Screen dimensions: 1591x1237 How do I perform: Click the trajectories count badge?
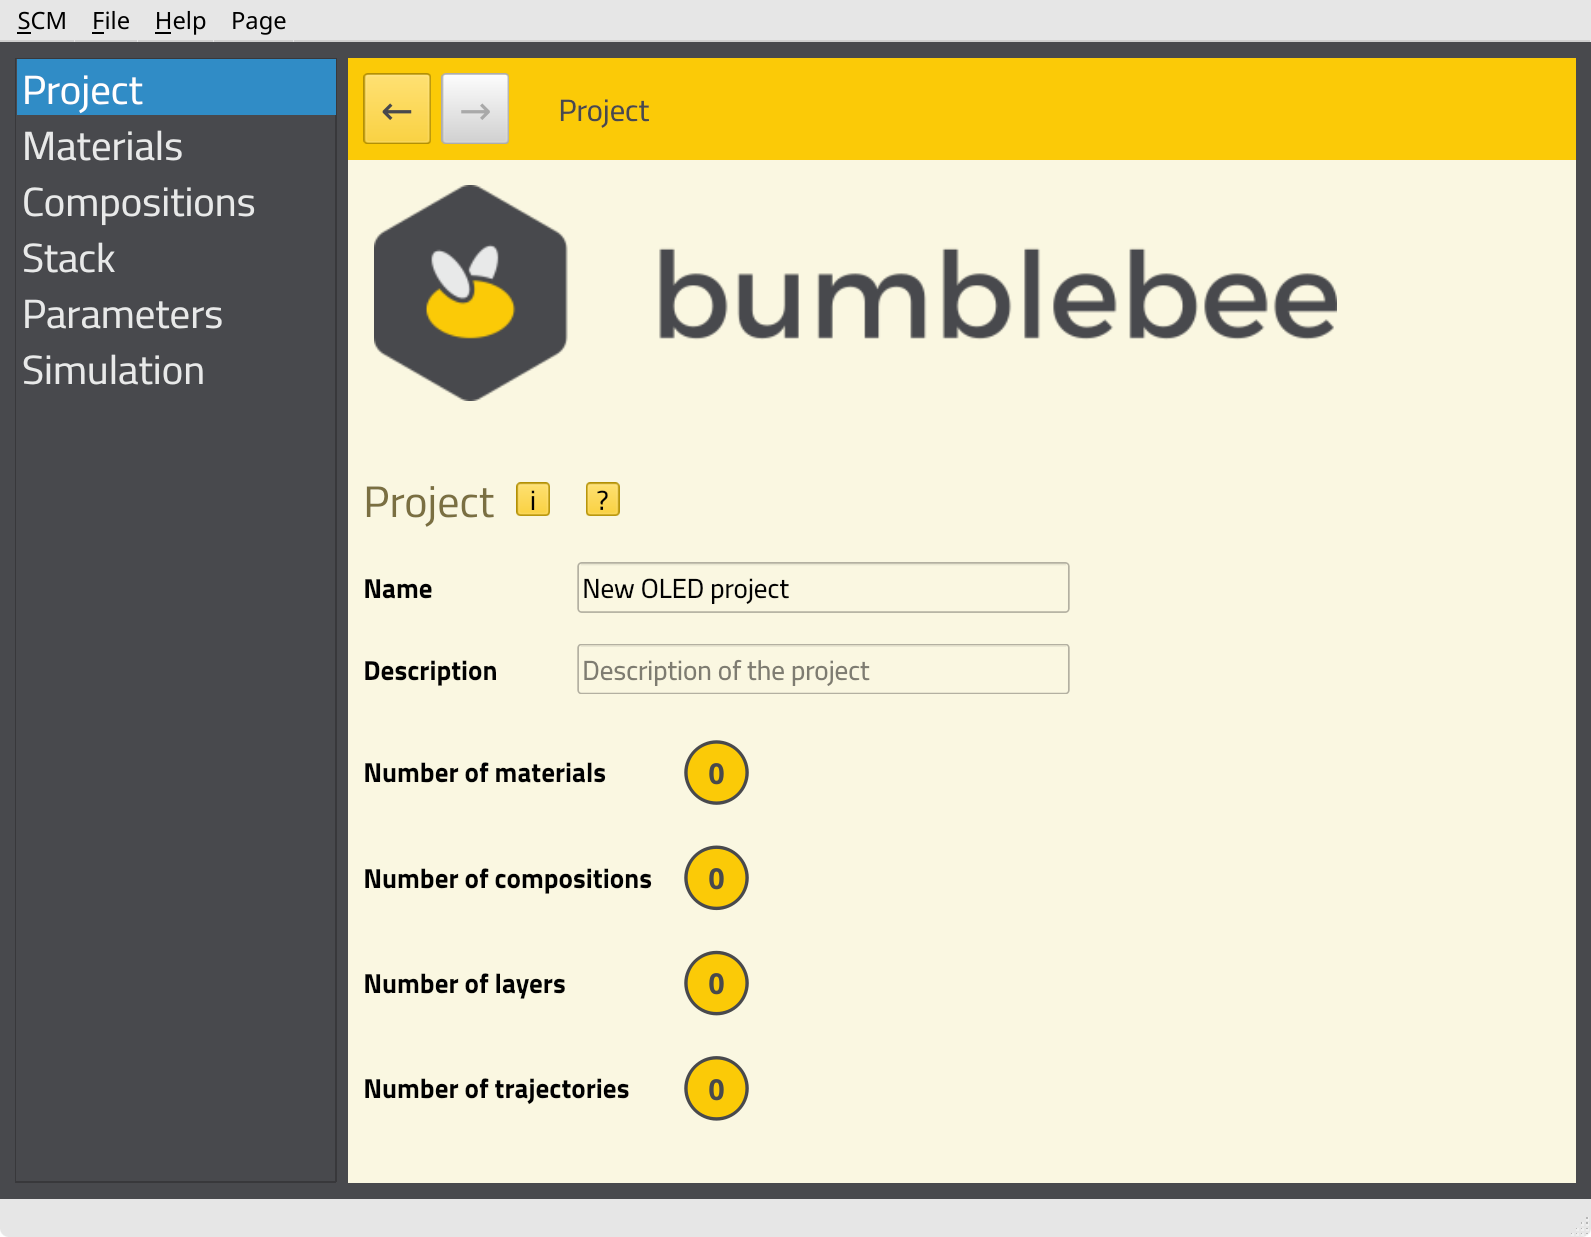click(x=716, y=1088)
